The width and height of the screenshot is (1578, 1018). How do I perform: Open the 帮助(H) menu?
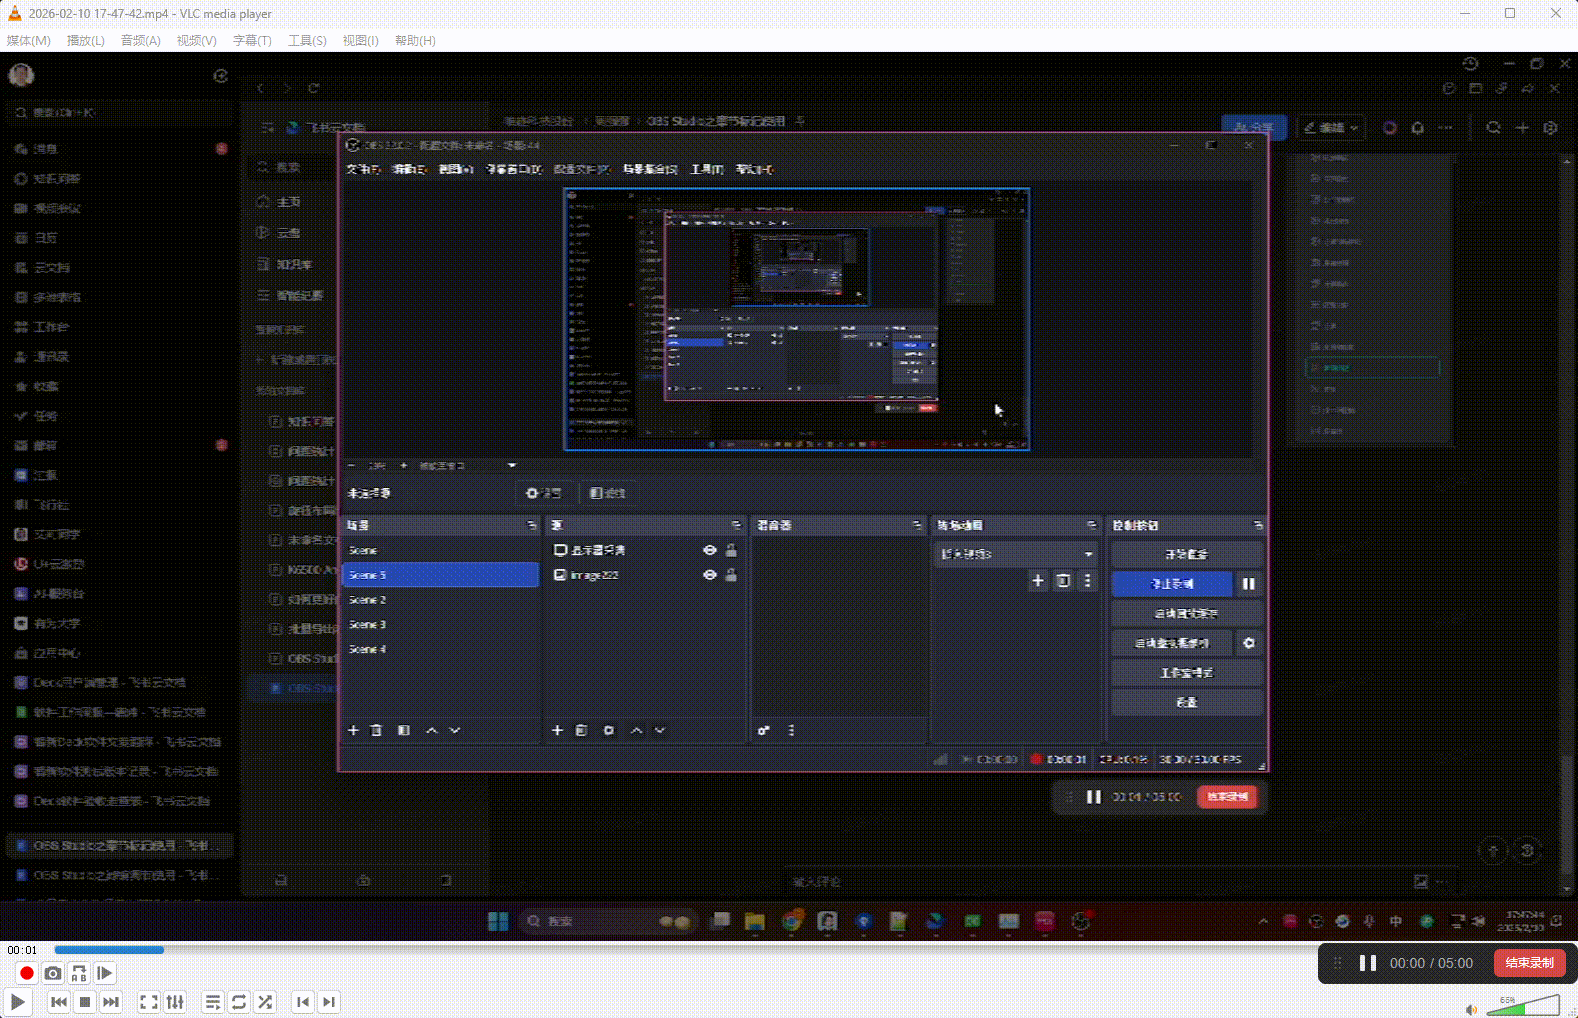415,41
